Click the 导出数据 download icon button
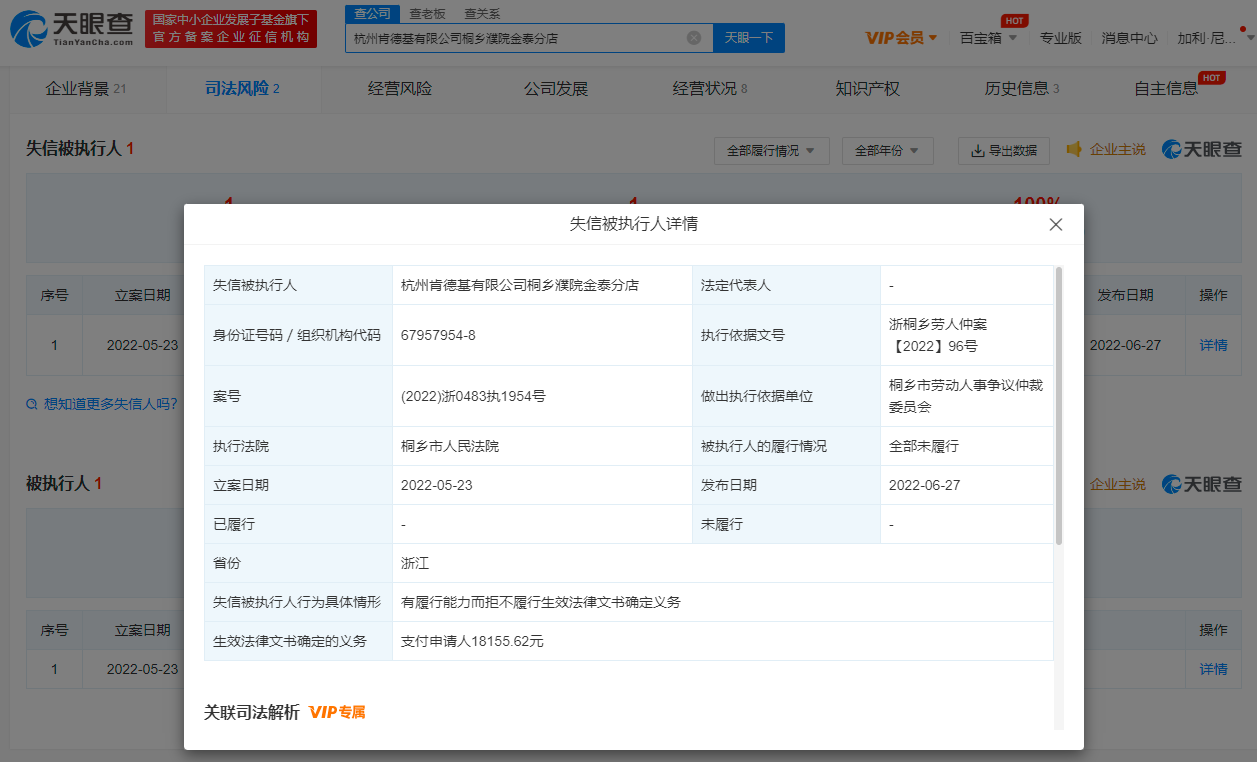The width and height of the screenshot is (1257, 762). point(1004,150)
